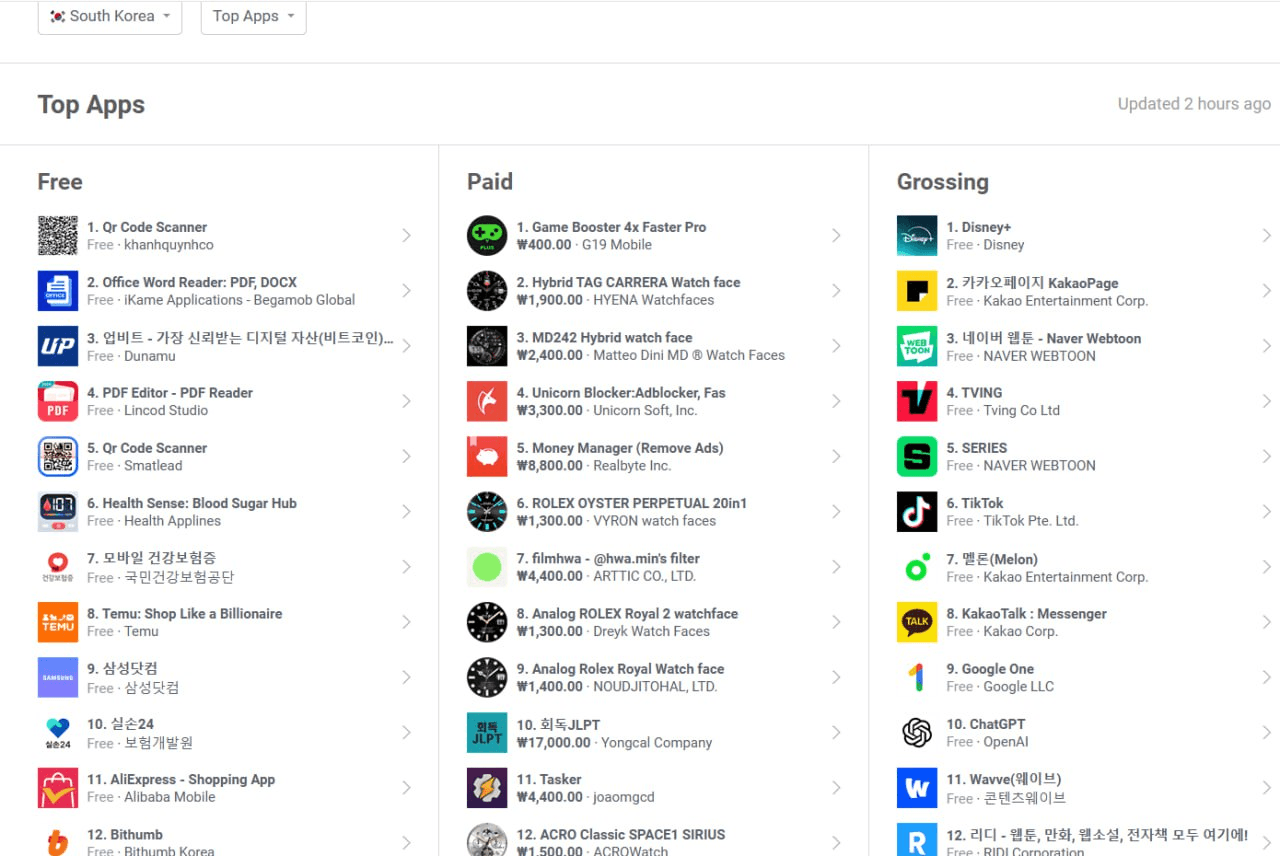Click the KakaoPage app icon
The height and width of the screenshot is (856, 1280).
pyautogui.click(x=917, y=291)
